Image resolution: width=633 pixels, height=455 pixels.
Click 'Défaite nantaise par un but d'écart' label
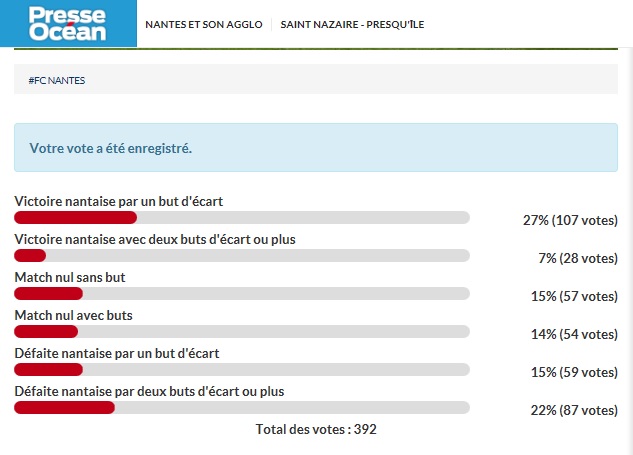(117, 353)
